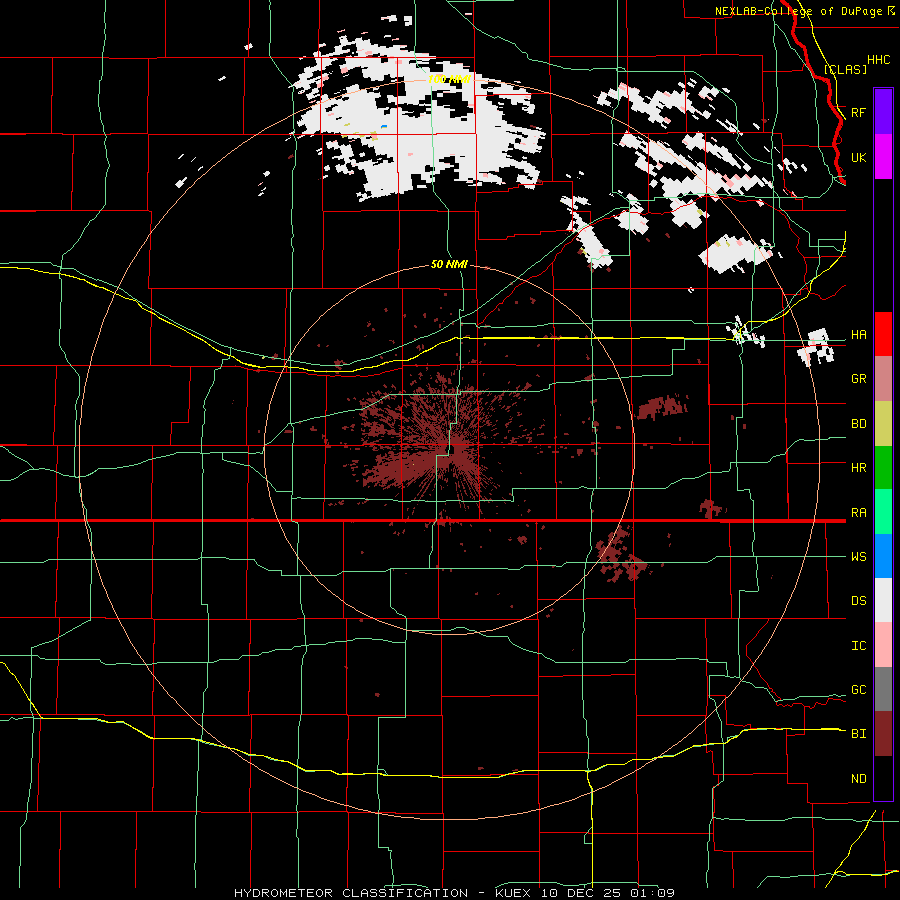Select the light pink IC legend swatch
Image resolution: width=900 pixels, height=900 pixels.
883,645
